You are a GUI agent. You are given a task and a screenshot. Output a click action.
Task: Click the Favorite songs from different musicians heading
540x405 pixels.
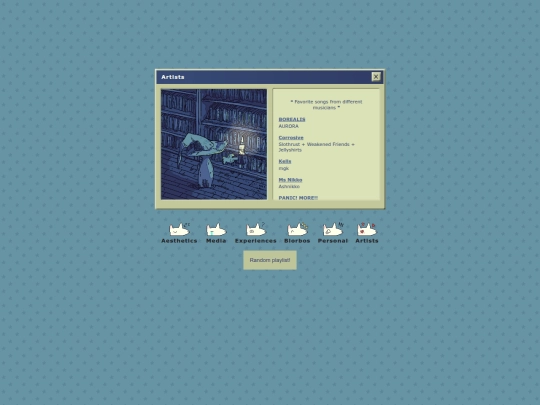(326, 105)
